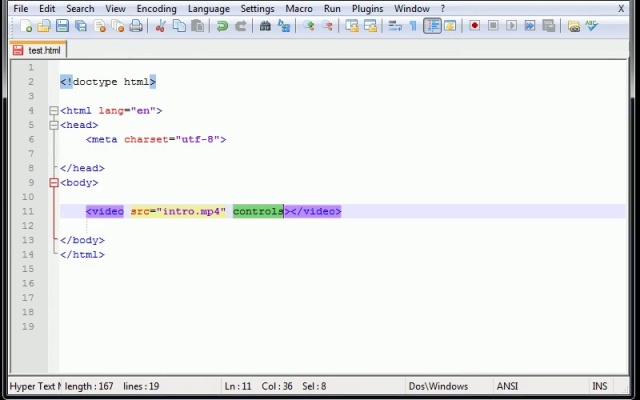Click 'Ln : 11' status bar entry
The image size is (640, 400).
[x=238, y=386]
